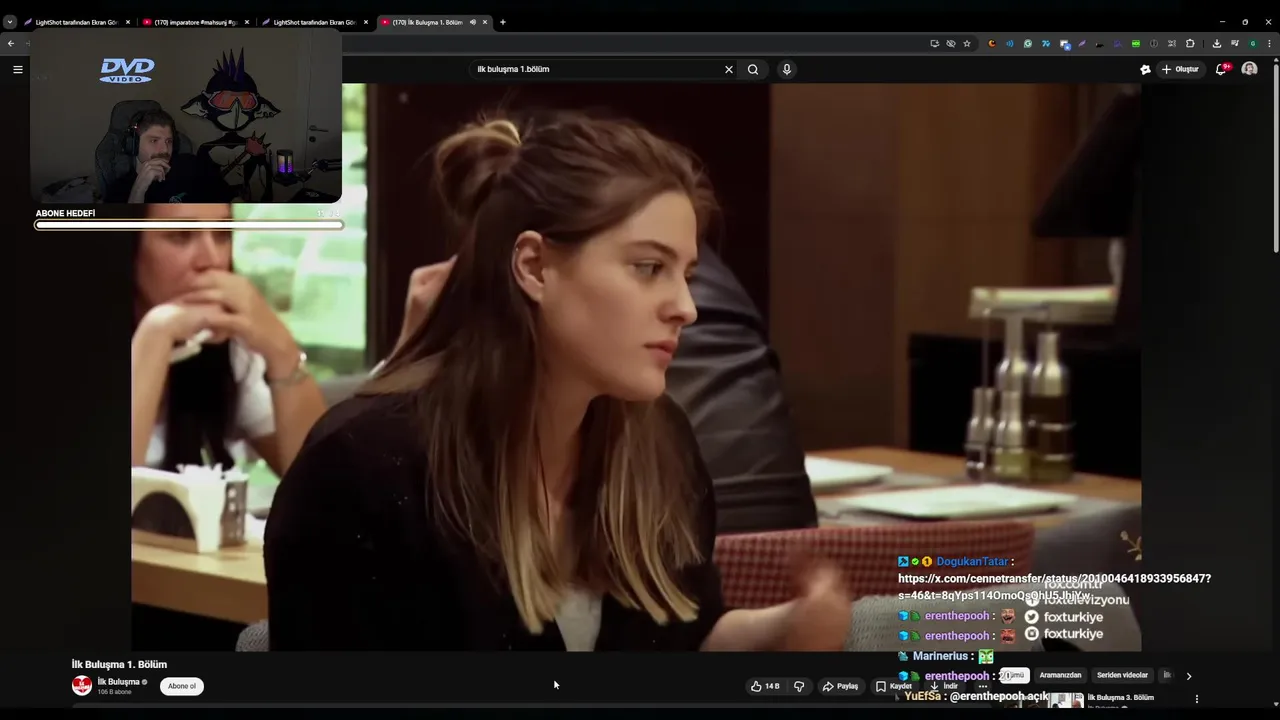The width and height of the screenshot is (1280, 720).
Task: Open the green Chrome profile avatar
Action: pyautogui.click(x=1253, y=43)
